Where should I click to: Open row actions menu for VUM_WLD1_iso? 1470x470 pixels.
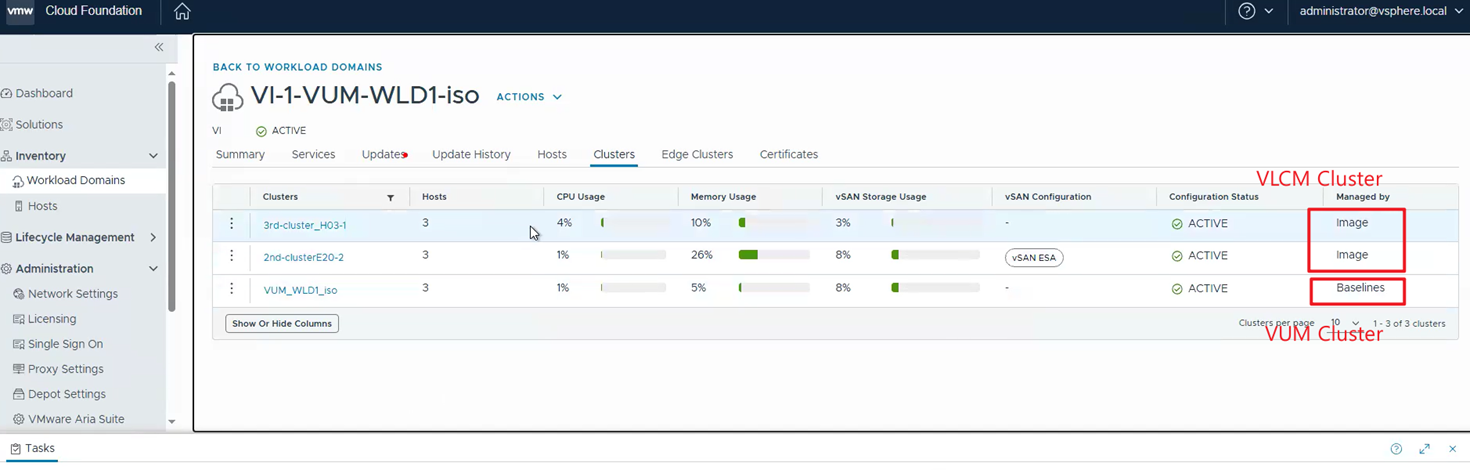point(231,289)
